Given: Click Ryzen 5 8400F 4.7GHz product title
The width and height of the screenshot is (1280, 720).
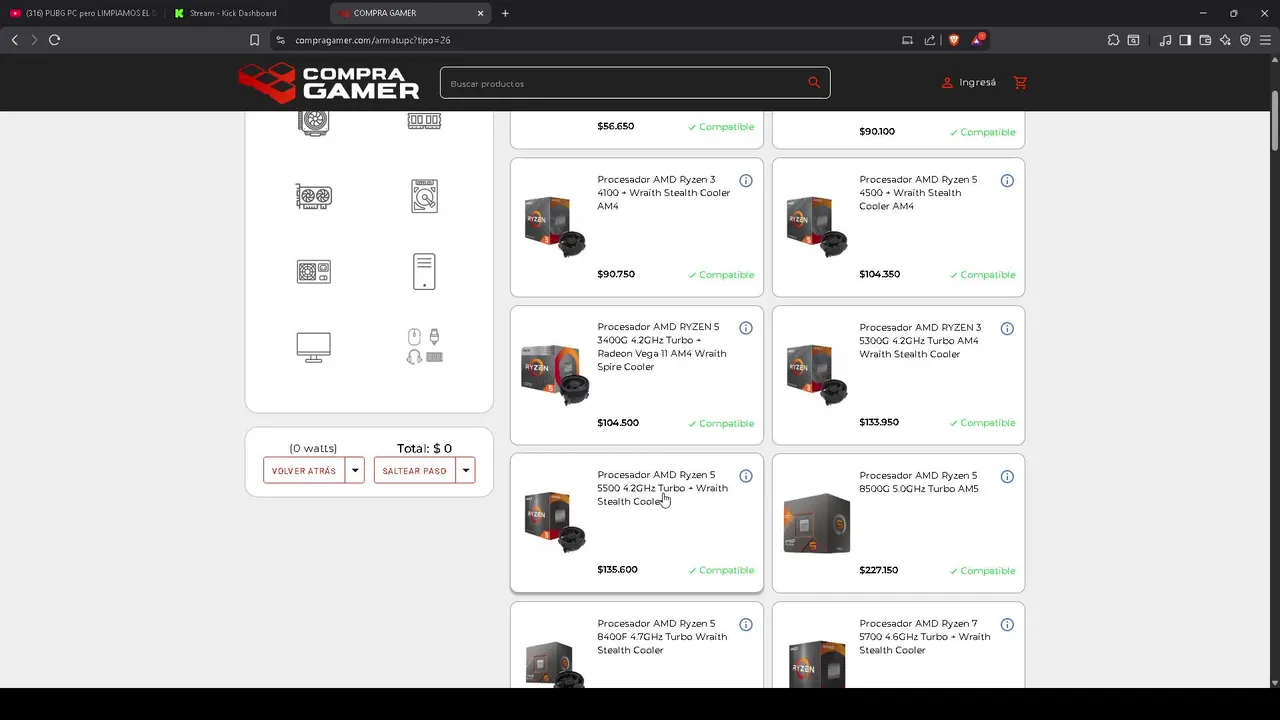Looking at the screenshot, I should coord(663,636).
